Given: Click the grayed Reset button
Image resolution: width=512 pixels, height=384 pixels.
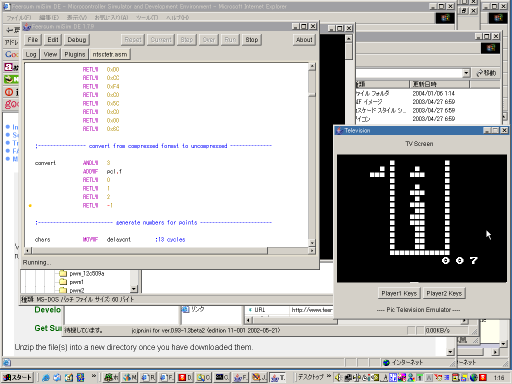Looking at the screenshot, I should [x=133, y=40].
